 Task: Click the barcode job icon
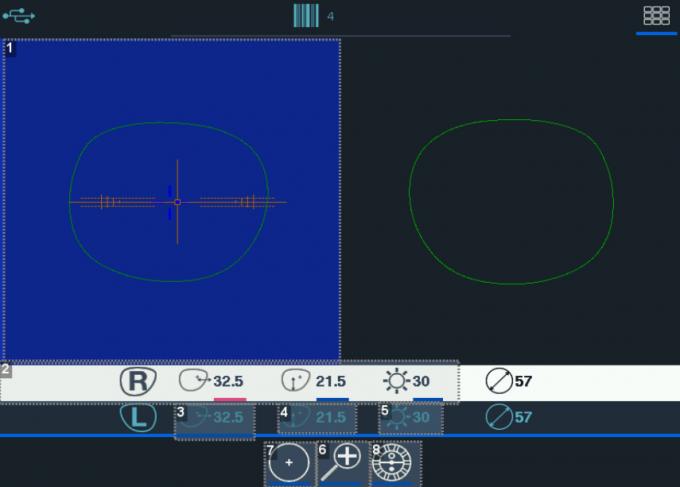click(306, 16)
